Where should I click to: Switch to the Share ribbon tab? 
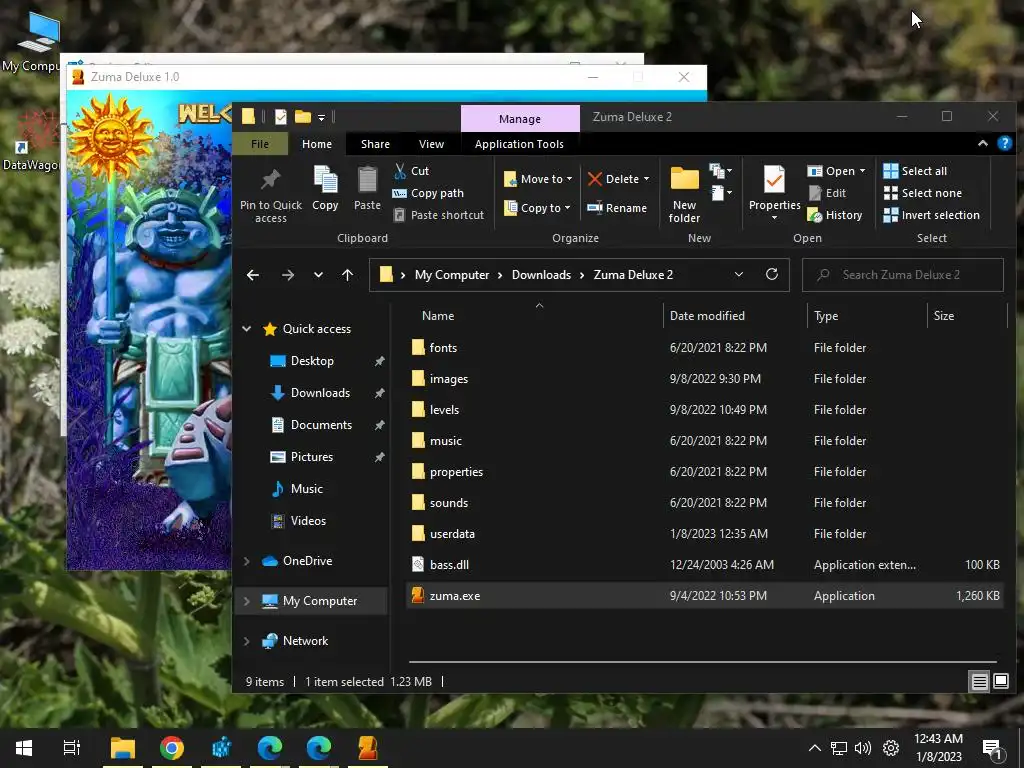point(376,144)
